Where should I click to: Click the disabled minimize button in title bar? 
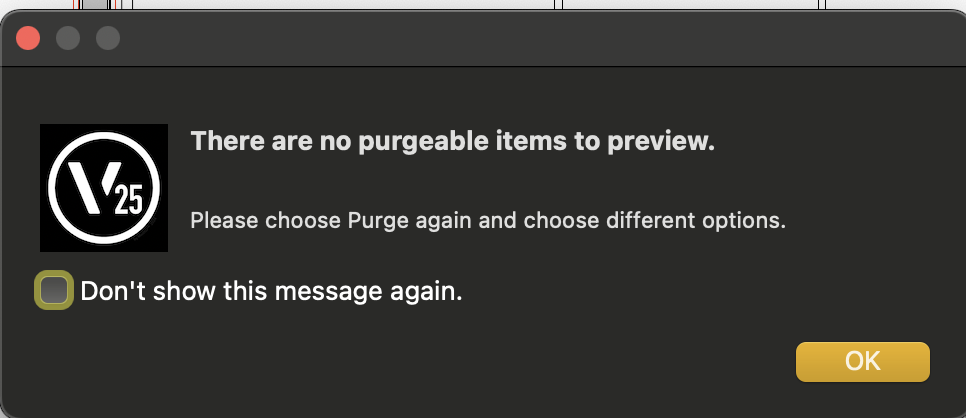68,38
